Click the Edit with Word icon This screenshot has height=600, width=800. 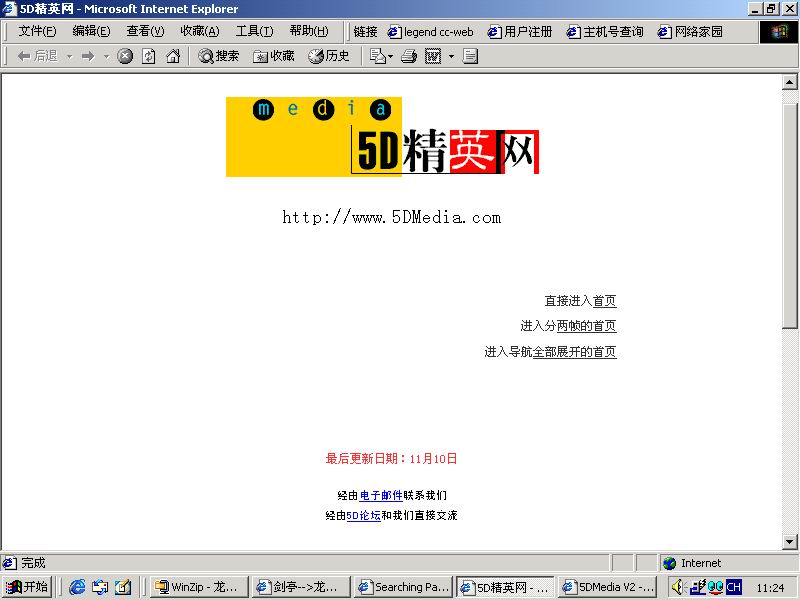(433, 56)
